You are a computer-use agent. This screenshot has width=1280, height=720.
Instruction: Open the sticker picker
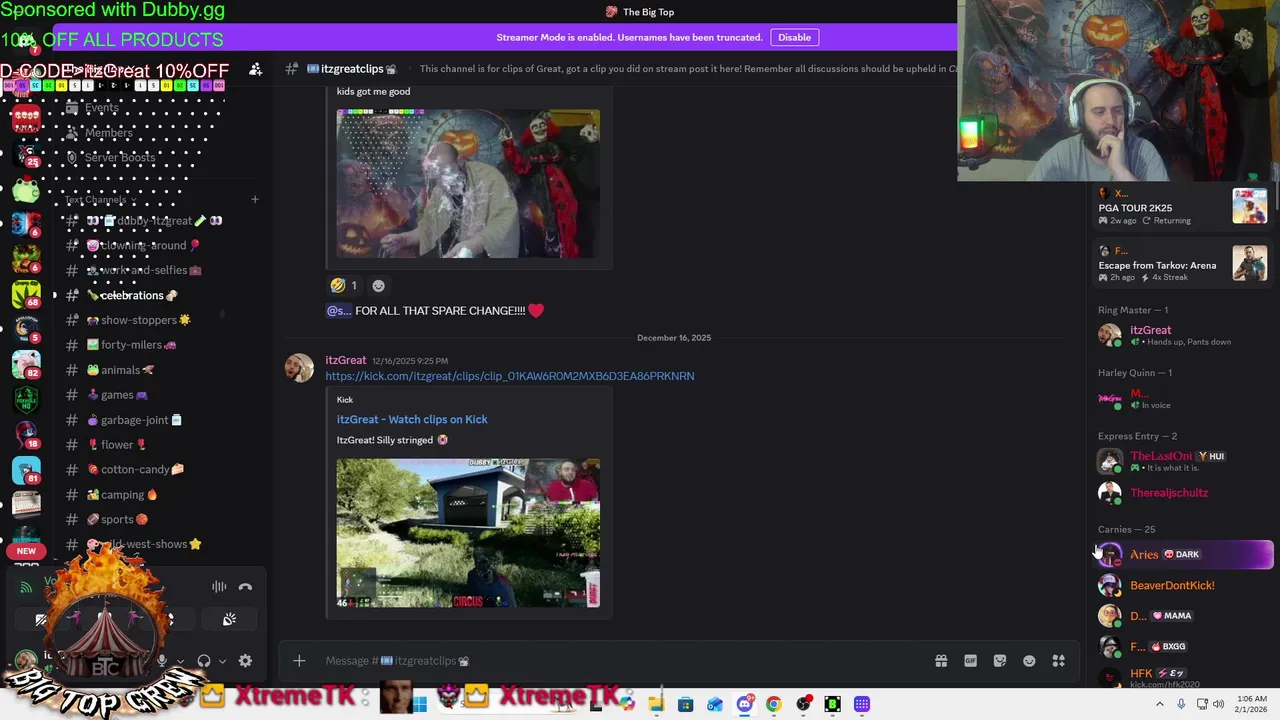pyautogui.click(x=1000, y=661)
